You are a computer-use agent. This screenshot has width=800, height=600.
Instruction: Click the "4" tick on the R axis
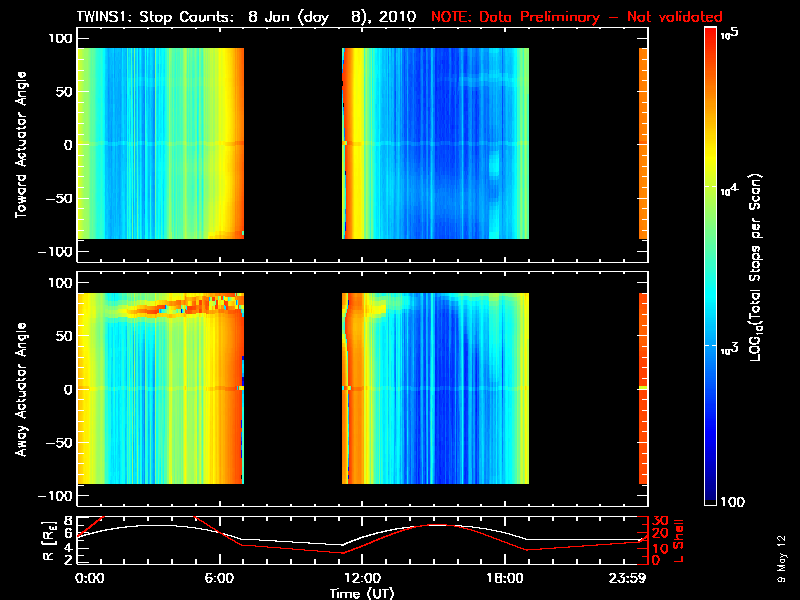(x=67, y=548)
